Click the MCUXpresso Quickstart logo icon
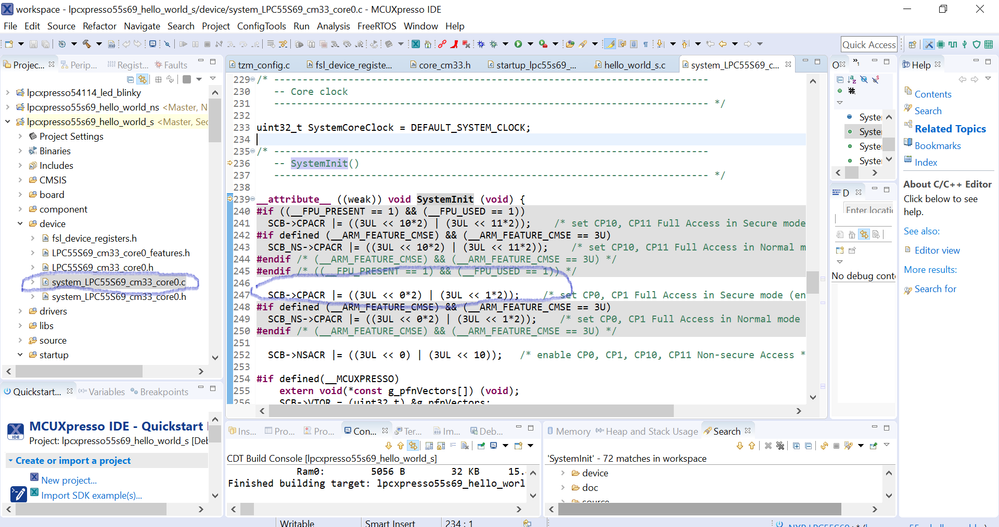The height and width of the screenshot is (527, 999). pyautogui.click(x=15, y=431)
